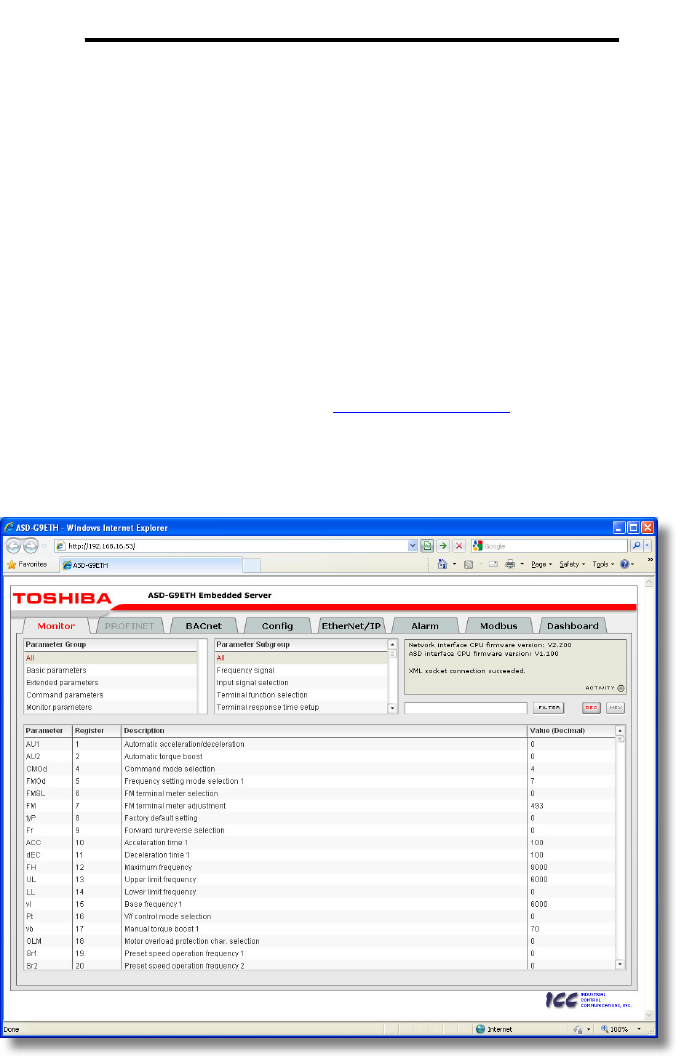Click the Read Mail envelope icon
676x1056 pixels.
point(493,564)
